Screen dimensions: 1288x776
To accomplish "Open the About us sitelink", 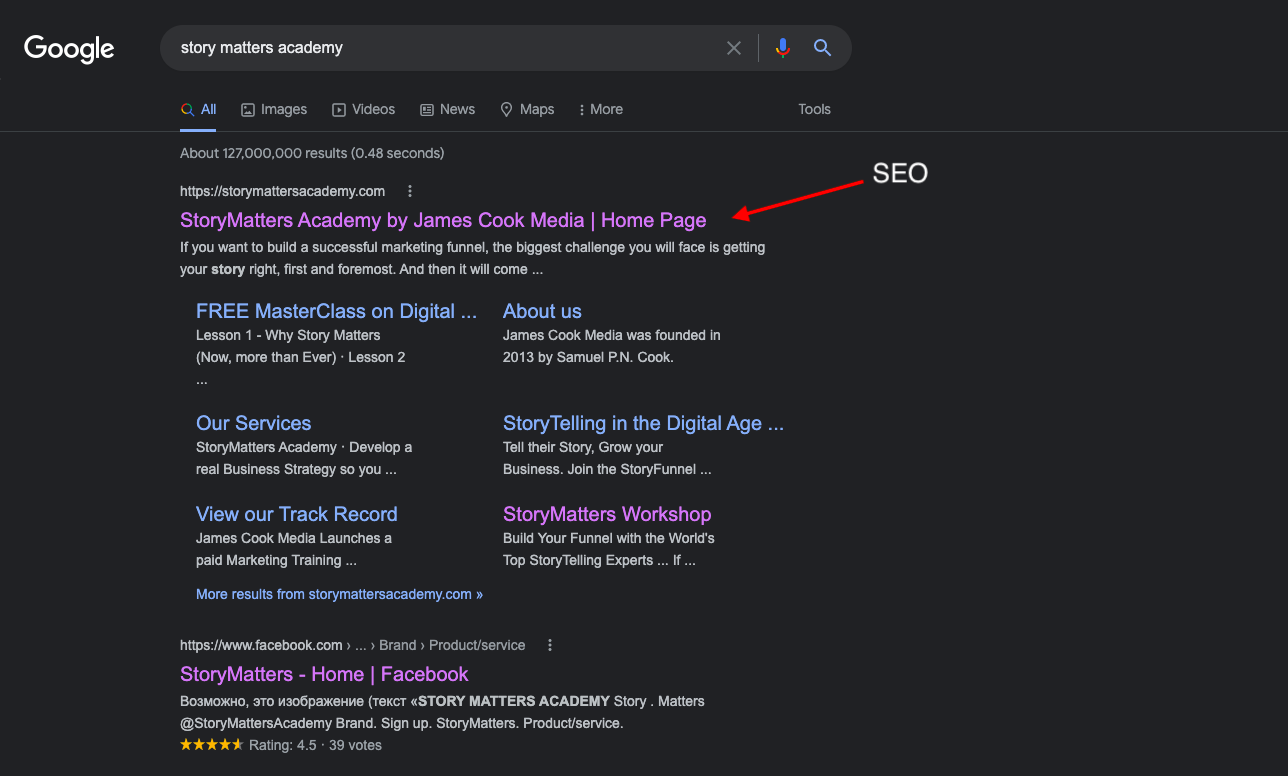I will click(542, 311).
